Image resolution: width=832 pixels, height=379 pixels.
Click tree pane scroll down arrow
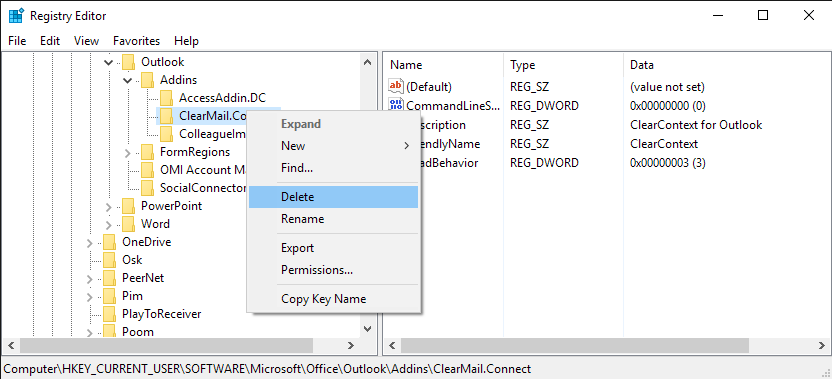point(367,329)
